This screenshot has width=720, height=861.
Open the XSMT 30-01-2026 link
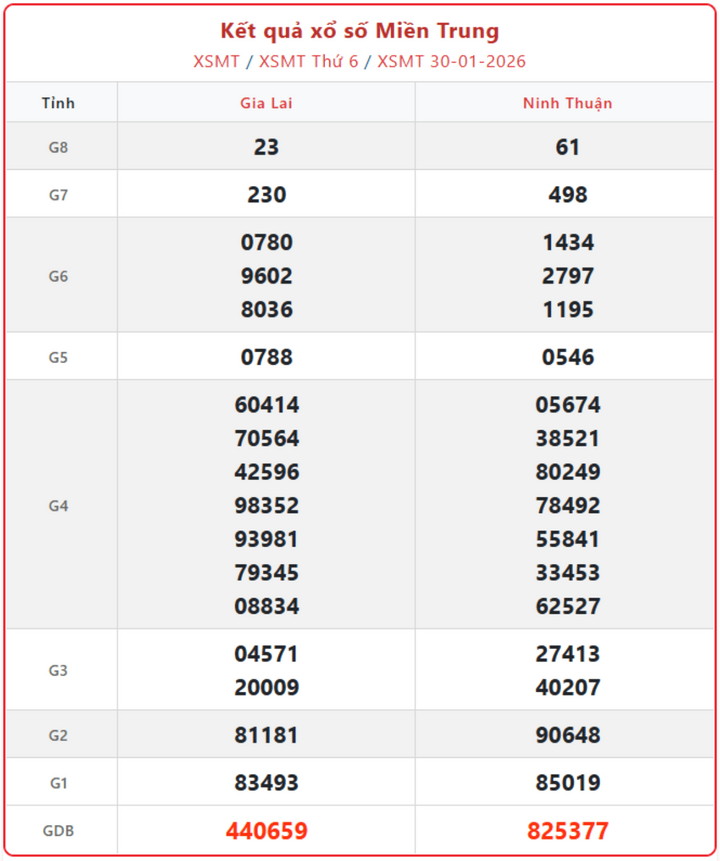pos(451,61)
